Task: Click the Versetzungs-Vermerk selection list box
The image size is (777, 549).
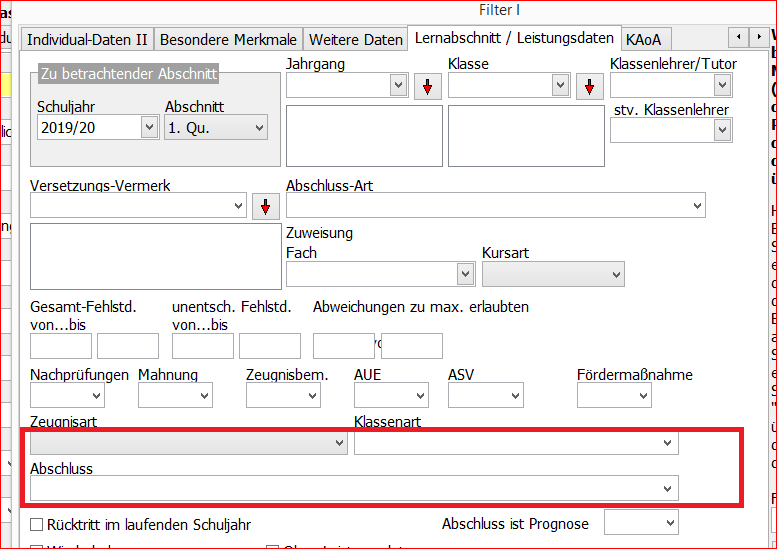Action: pos(156,256)
